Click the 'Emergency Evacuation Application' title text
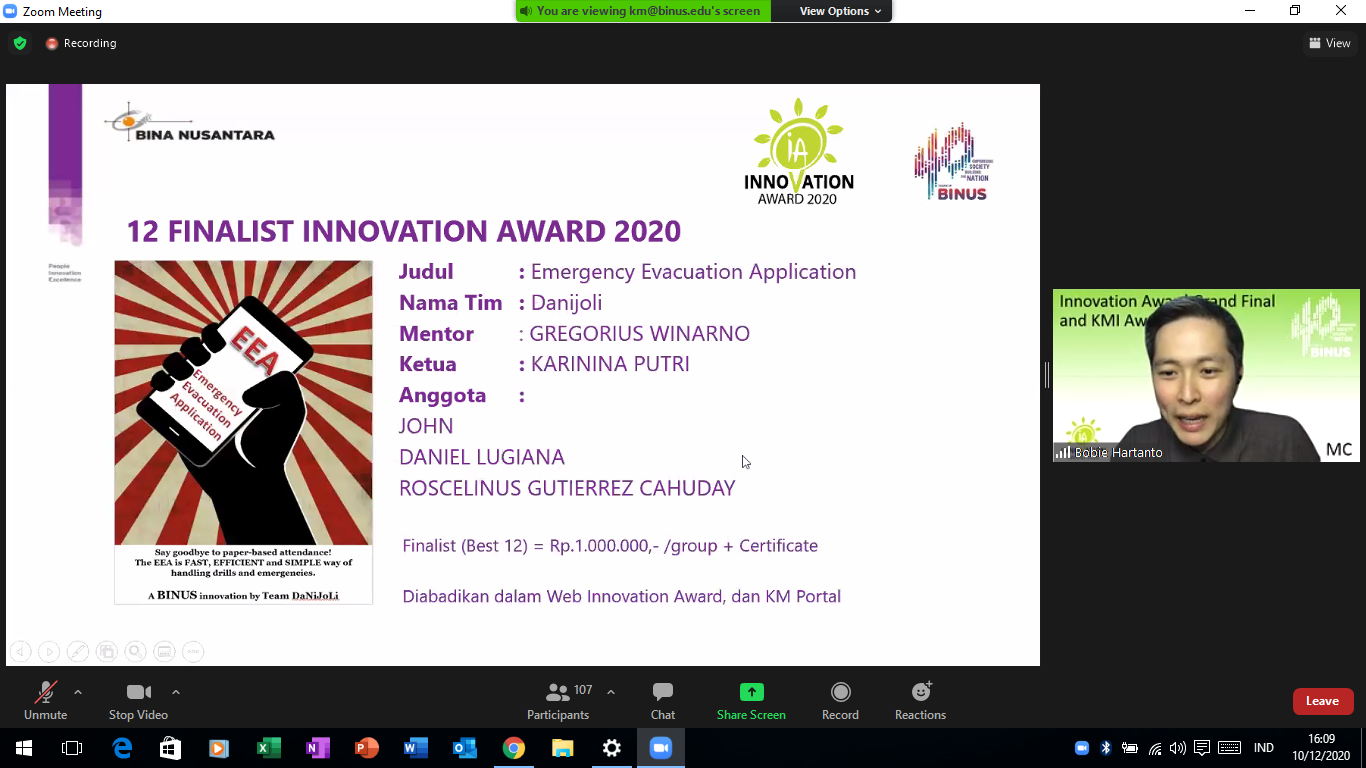 pos(693,272)
